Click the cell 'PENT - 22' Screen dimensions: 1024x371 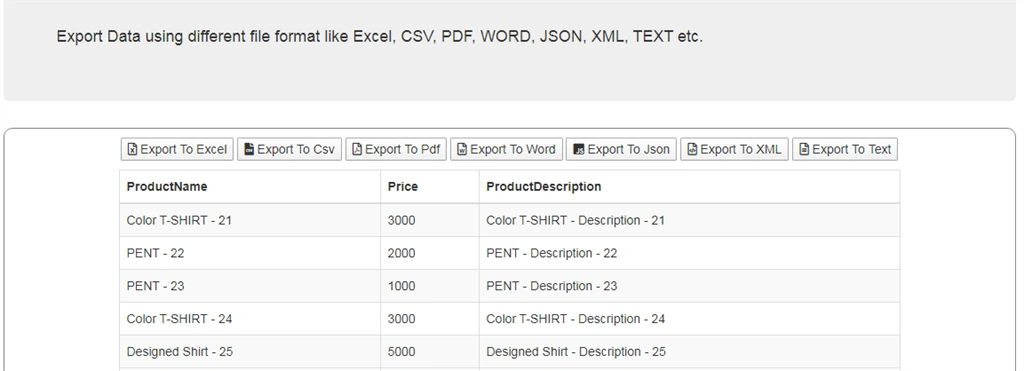click(x=250, y=253)
